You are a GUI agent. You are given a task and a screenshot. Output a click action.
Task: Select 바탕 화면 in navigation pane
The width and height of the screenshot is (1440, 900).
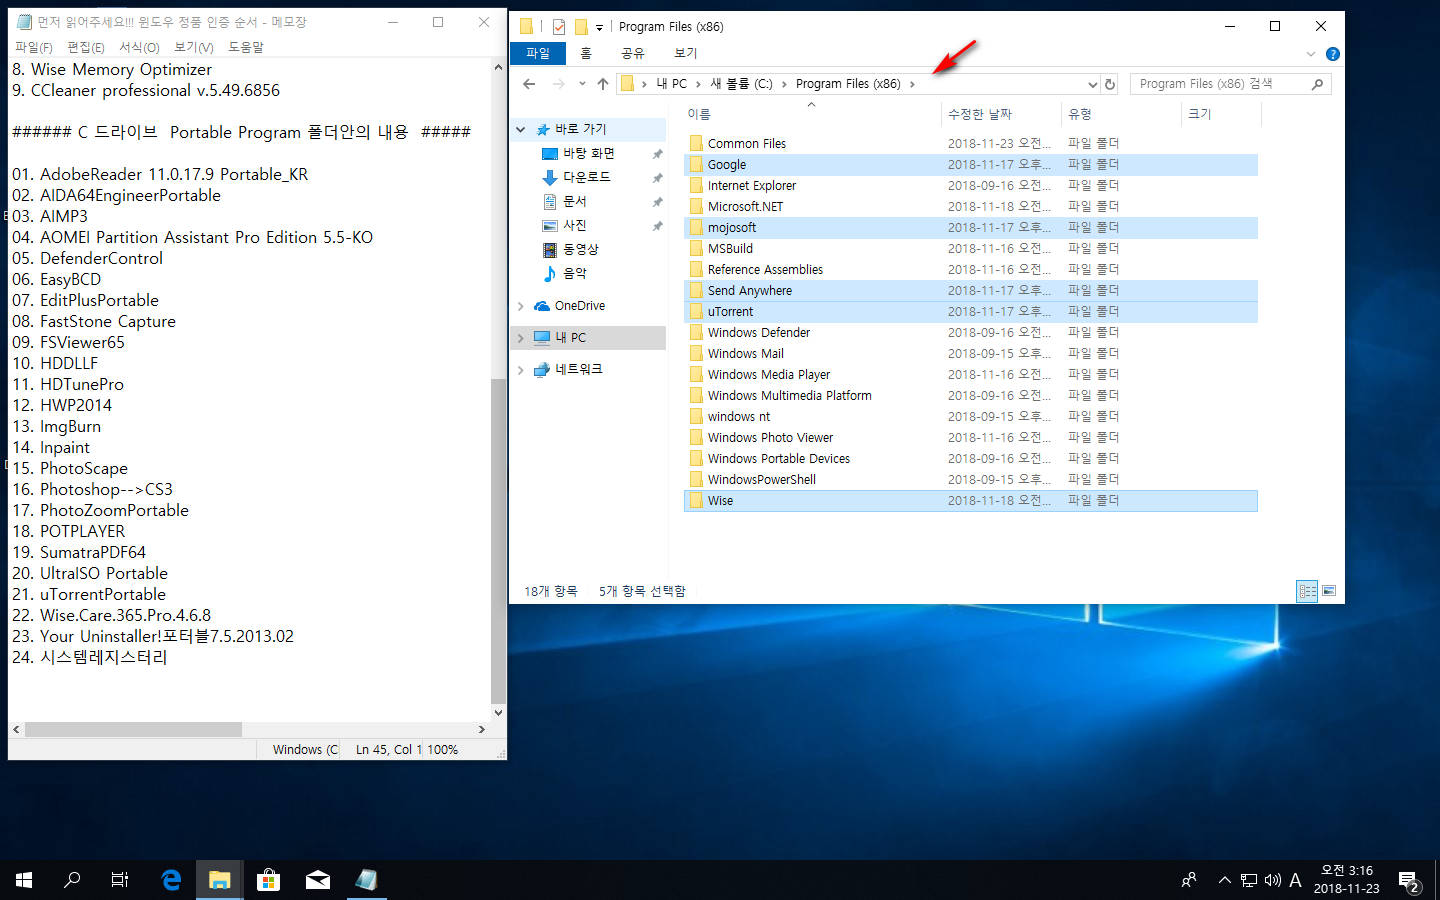(x=589, y=153)
